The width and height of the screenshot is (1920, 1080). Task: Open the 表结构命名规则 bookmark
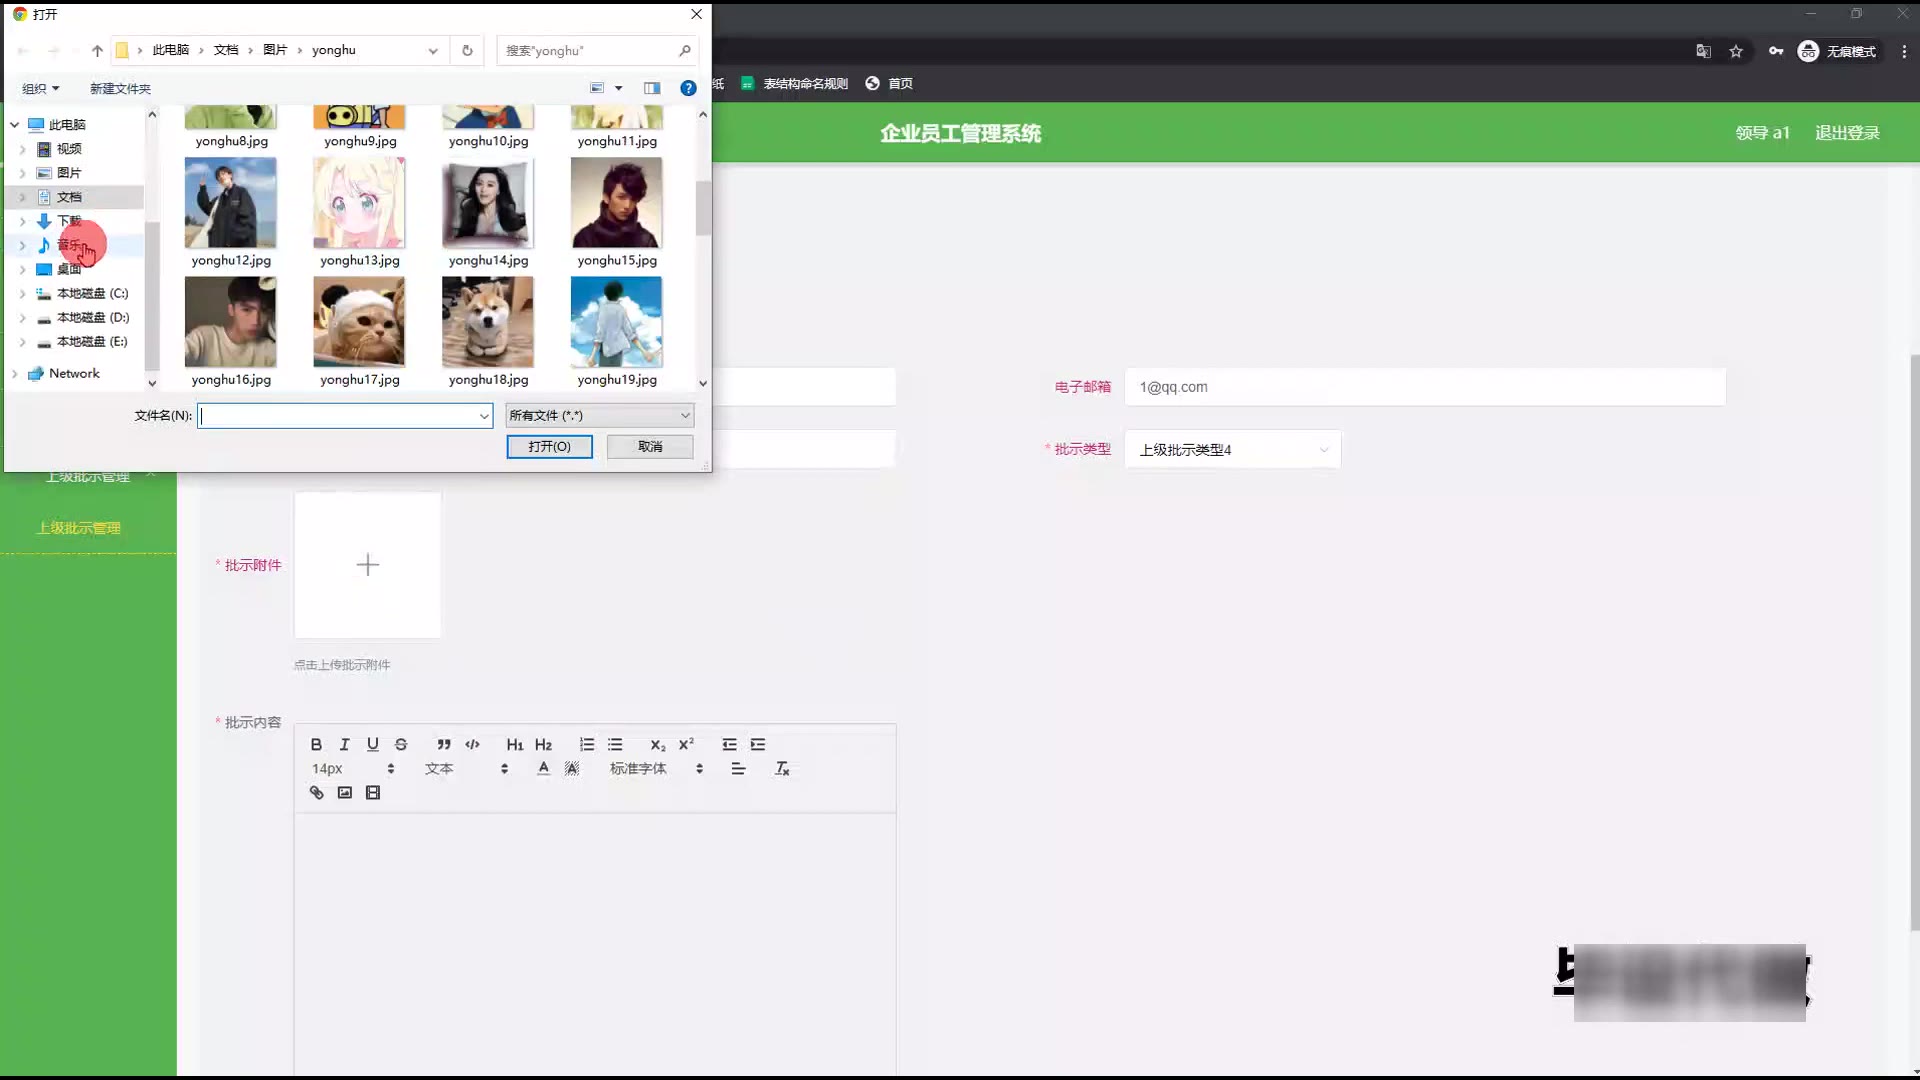pyautogui.click(x=795, y=83)
